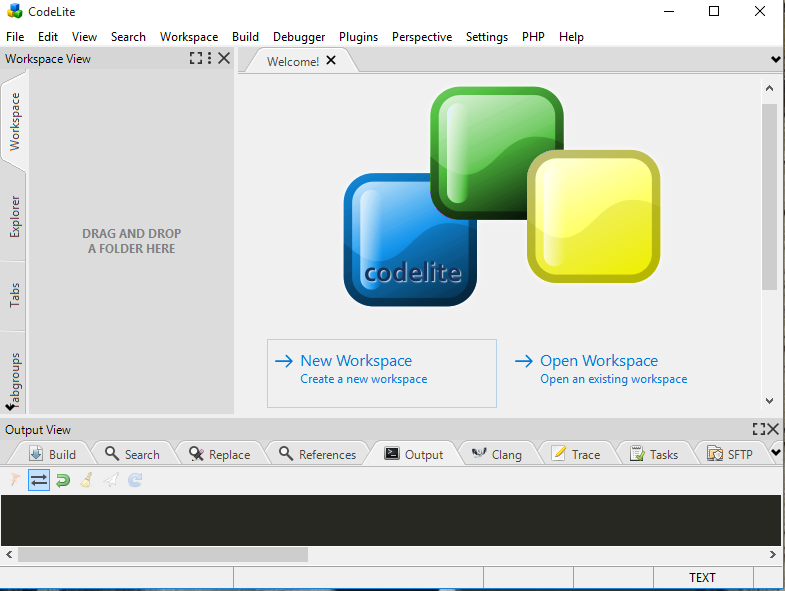The height and width of the screenshot is (591, 785).
Task: Open the File menu
Action: click(x=15, y=37)
